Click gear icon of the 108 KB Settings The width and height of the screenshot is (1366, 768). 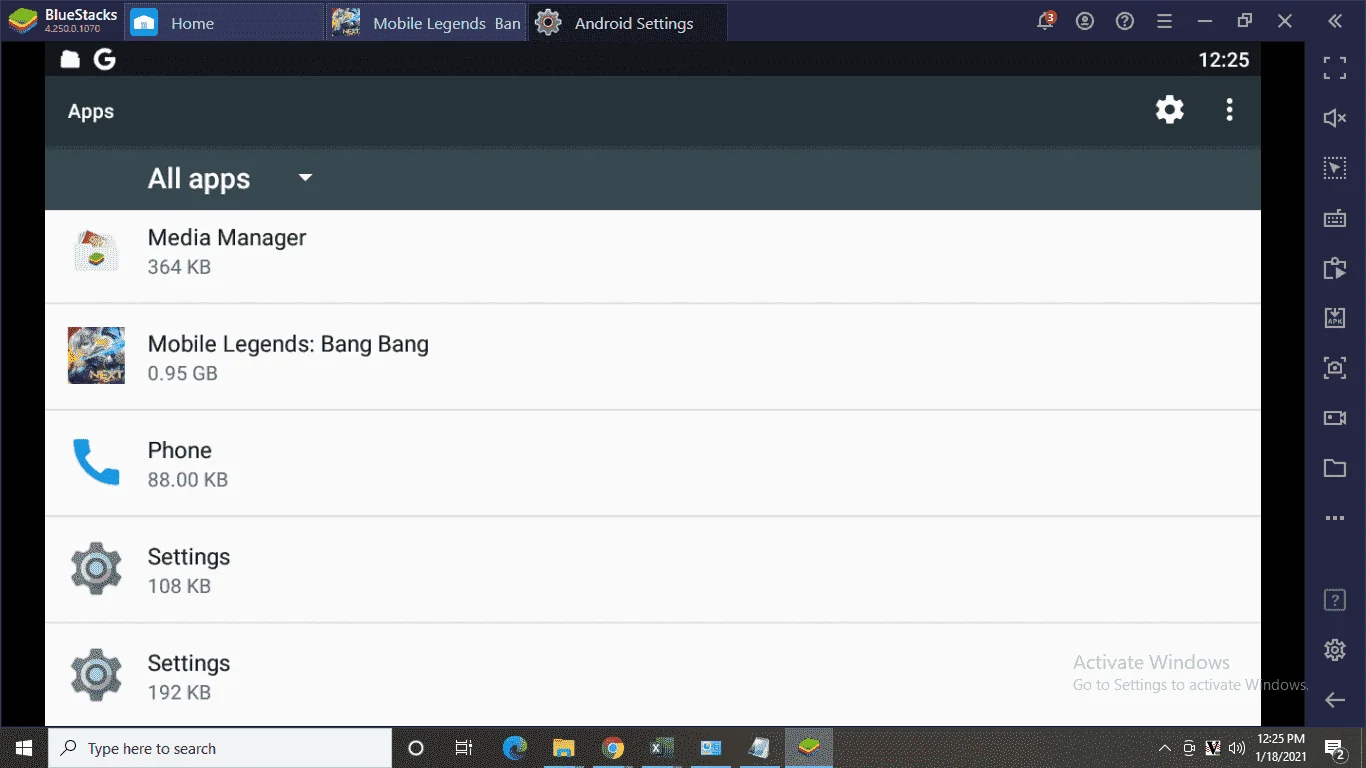tap(96, 569)
